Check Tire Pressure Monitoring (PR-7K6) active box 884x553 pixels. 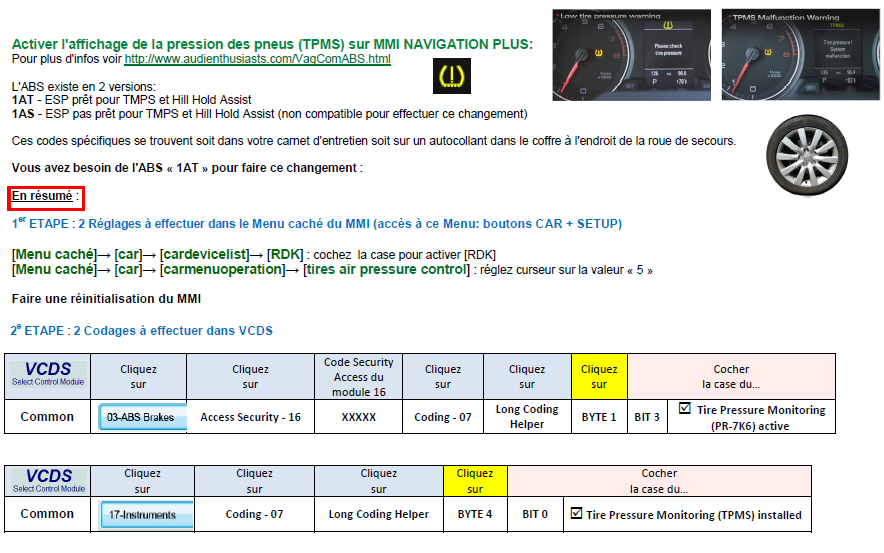(x=685, y=409)
